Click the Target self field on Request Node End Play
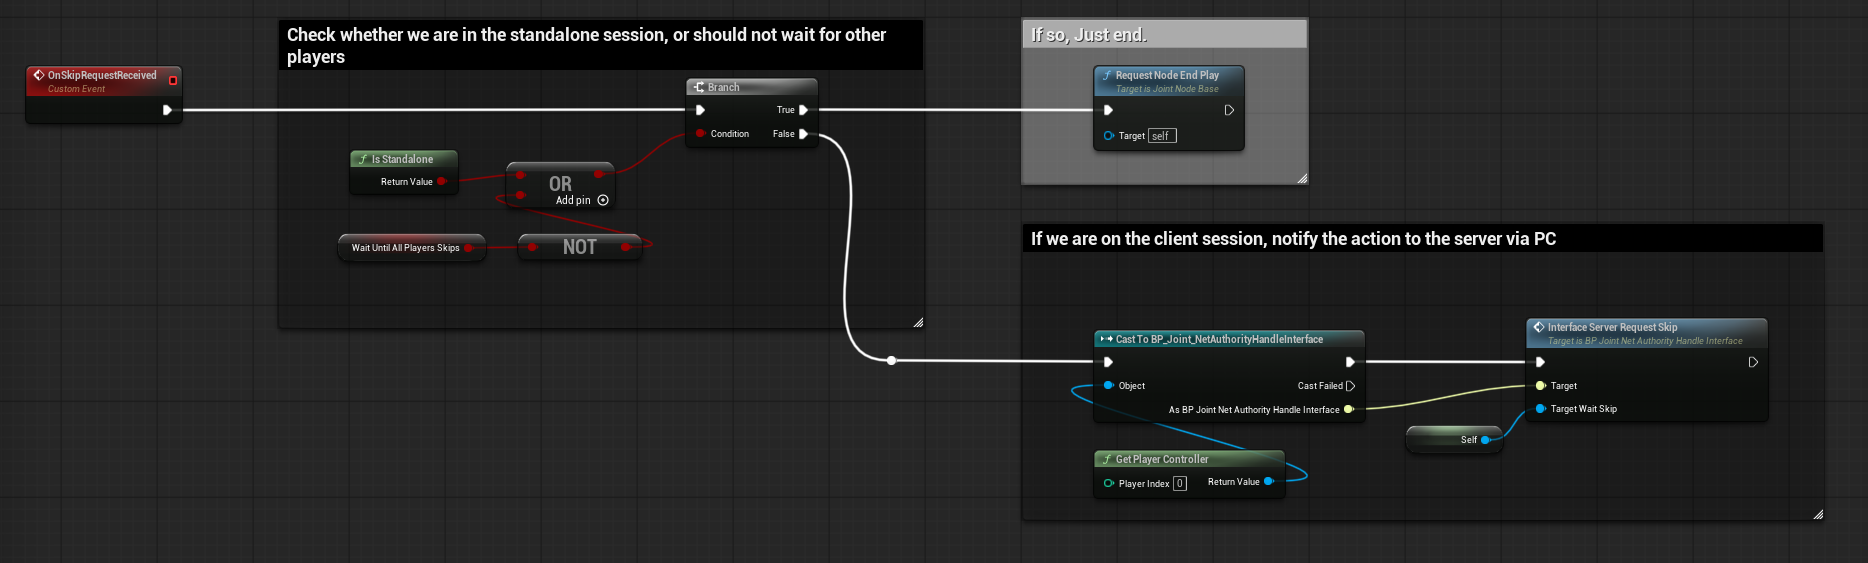This screenshot has width=1868, height=563. click(x=1161, y=136)
